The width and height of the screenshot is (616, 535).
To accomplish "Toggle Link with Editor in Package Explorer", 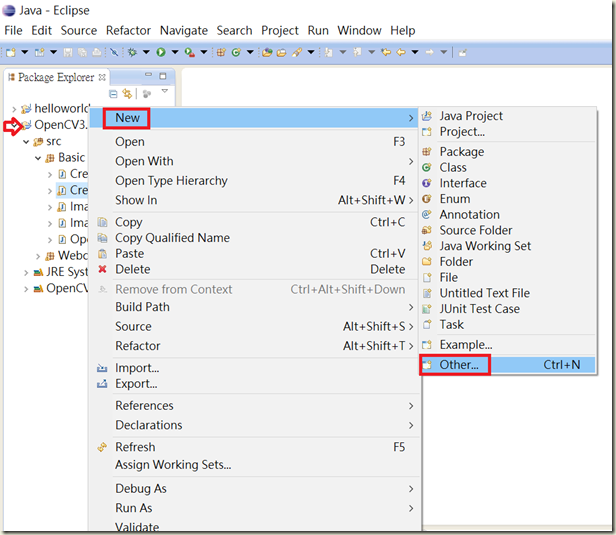I will coord(127,94).
